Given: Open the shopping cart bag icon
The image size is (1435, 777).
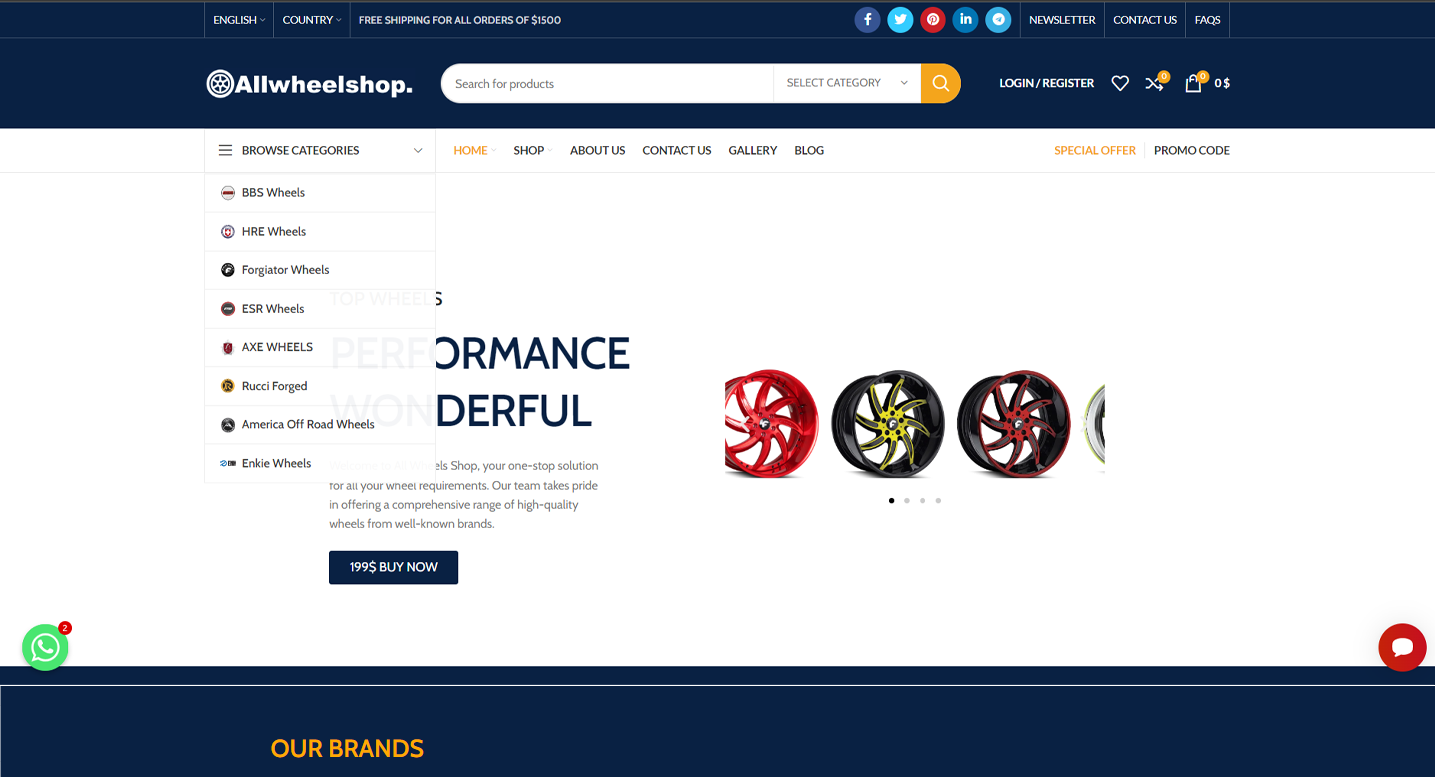Looking at the screenshot, I should tap(1193, 83).
